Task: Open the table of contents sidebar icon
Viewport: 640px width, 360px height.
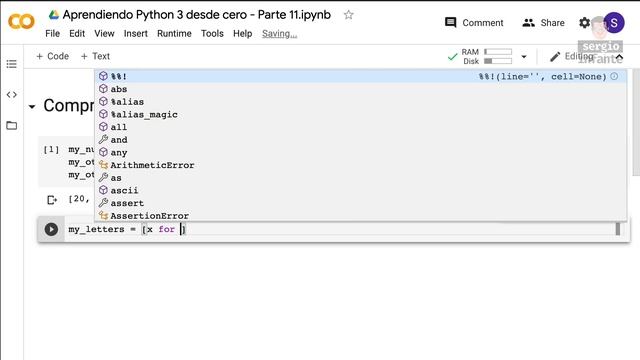Action: point(11,64)
